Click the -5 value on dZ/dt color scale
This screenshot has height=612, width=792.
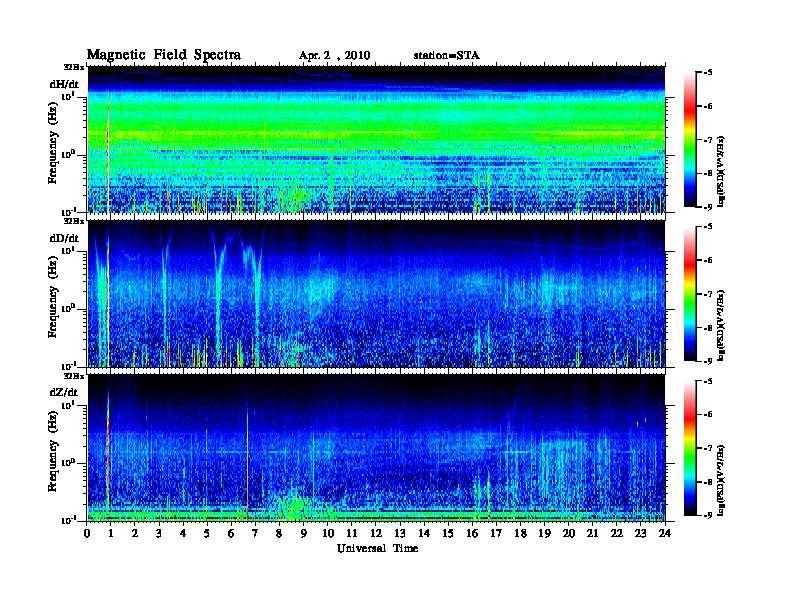[x=707, y=381]
